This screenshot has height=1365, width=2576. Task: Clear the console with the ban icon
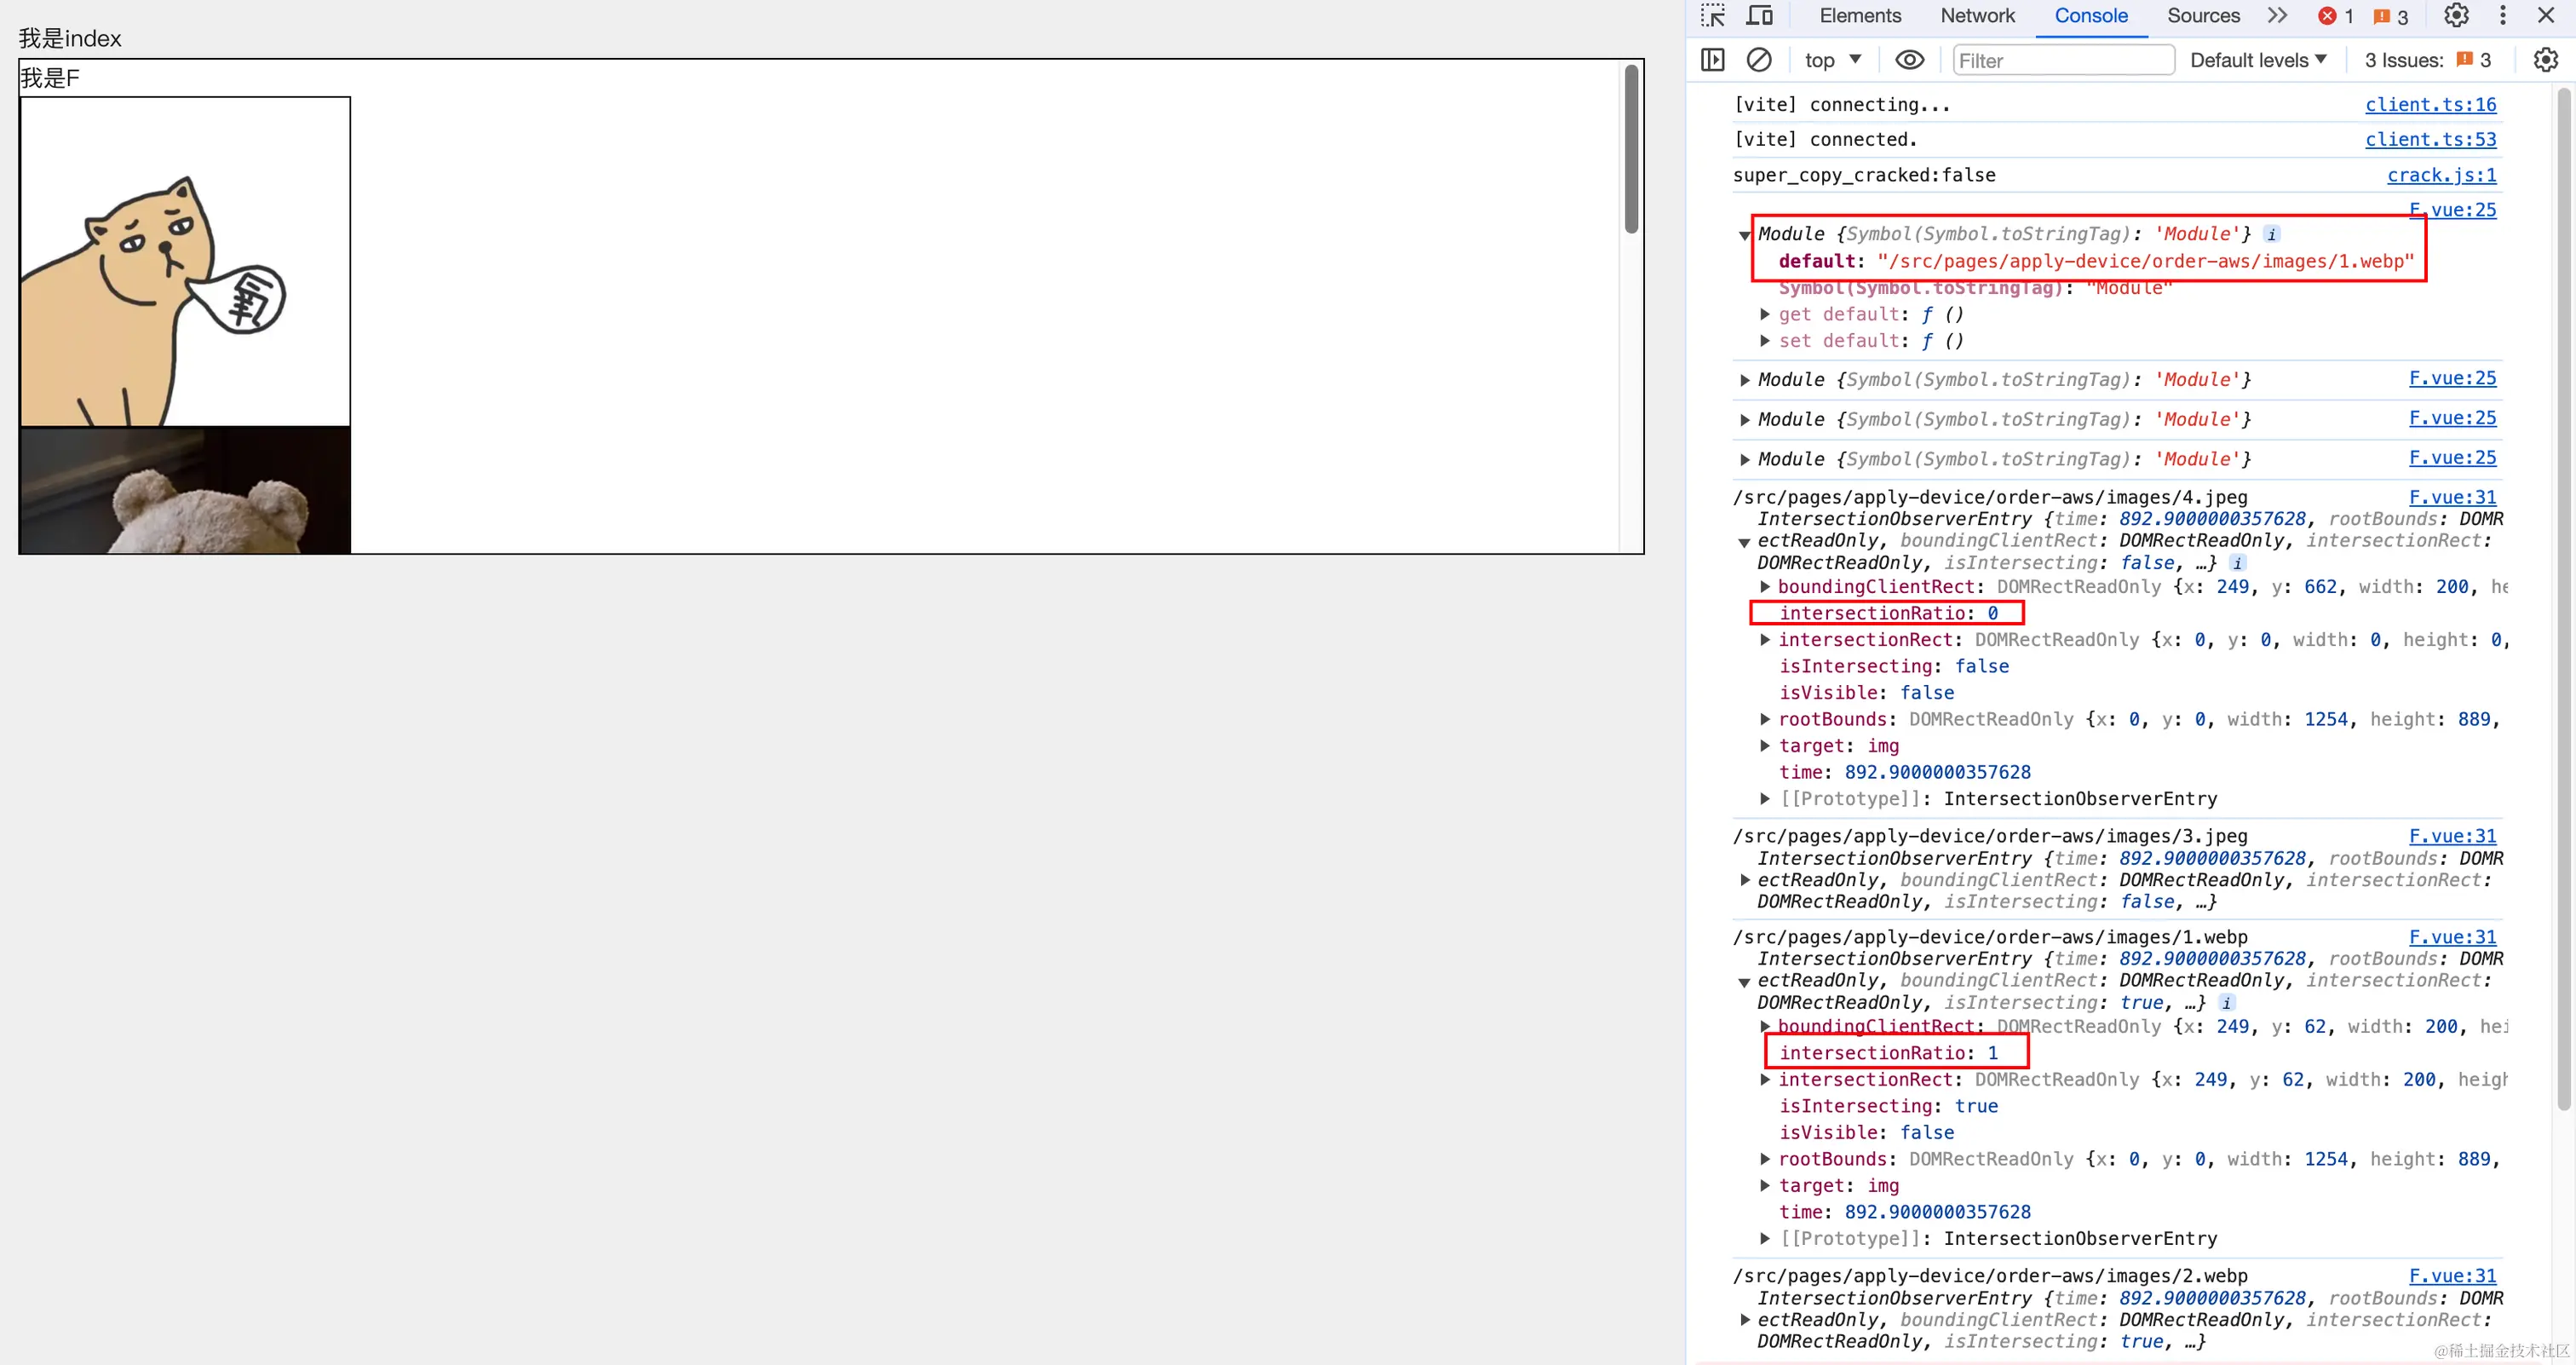[1758, 60]
